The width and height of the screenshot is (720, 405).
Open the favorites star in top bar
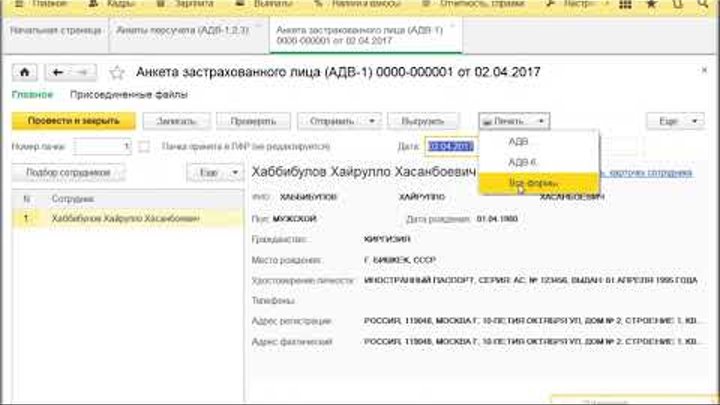tap(651, 4)
